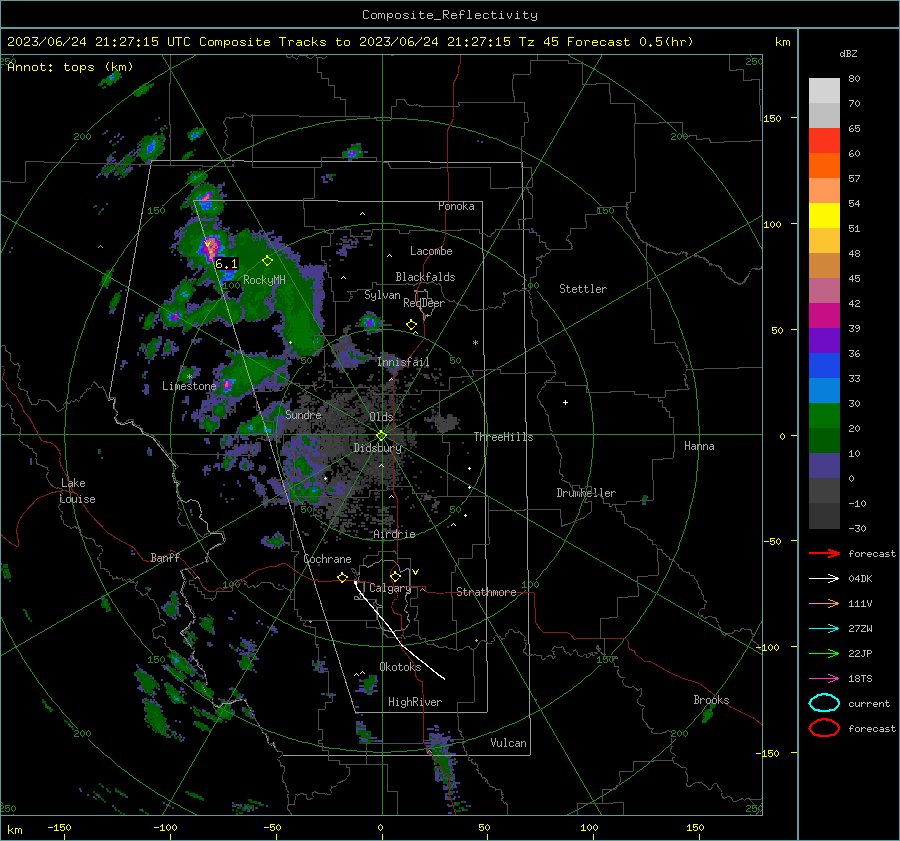The width and height of the screenshot is (900, 841).
Task: Click the Innisfail city label
Action: coord(403,362)
